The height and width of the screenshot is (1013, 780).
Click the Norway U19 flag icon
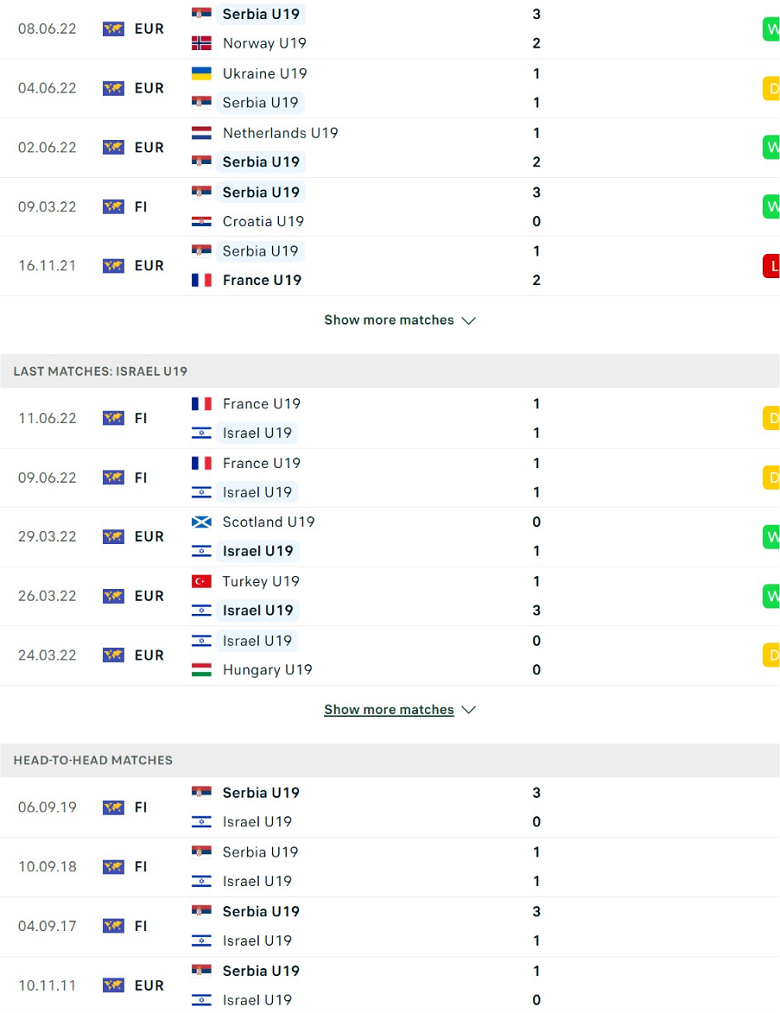(202, 43)
